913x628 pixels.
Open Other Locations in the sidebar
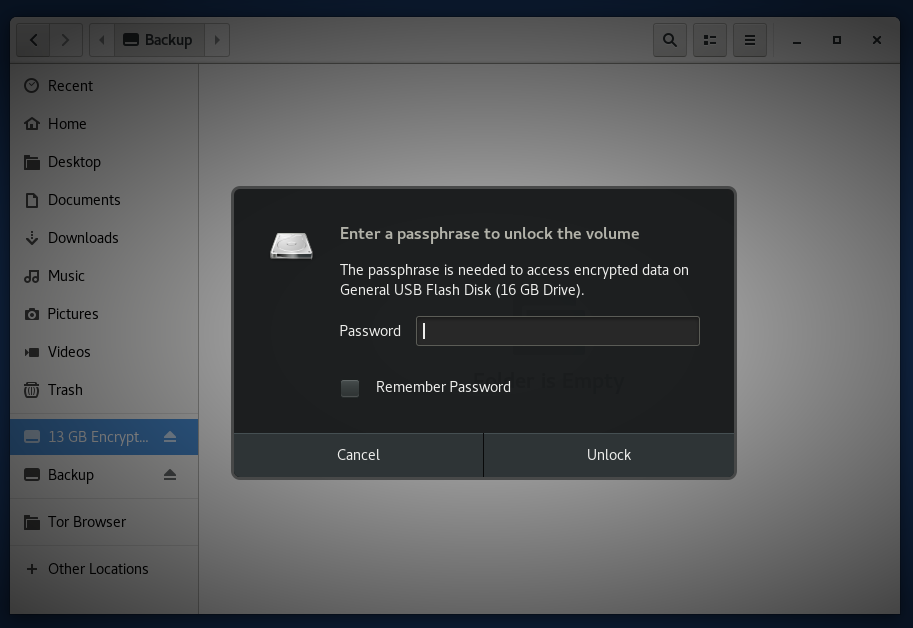104,569
